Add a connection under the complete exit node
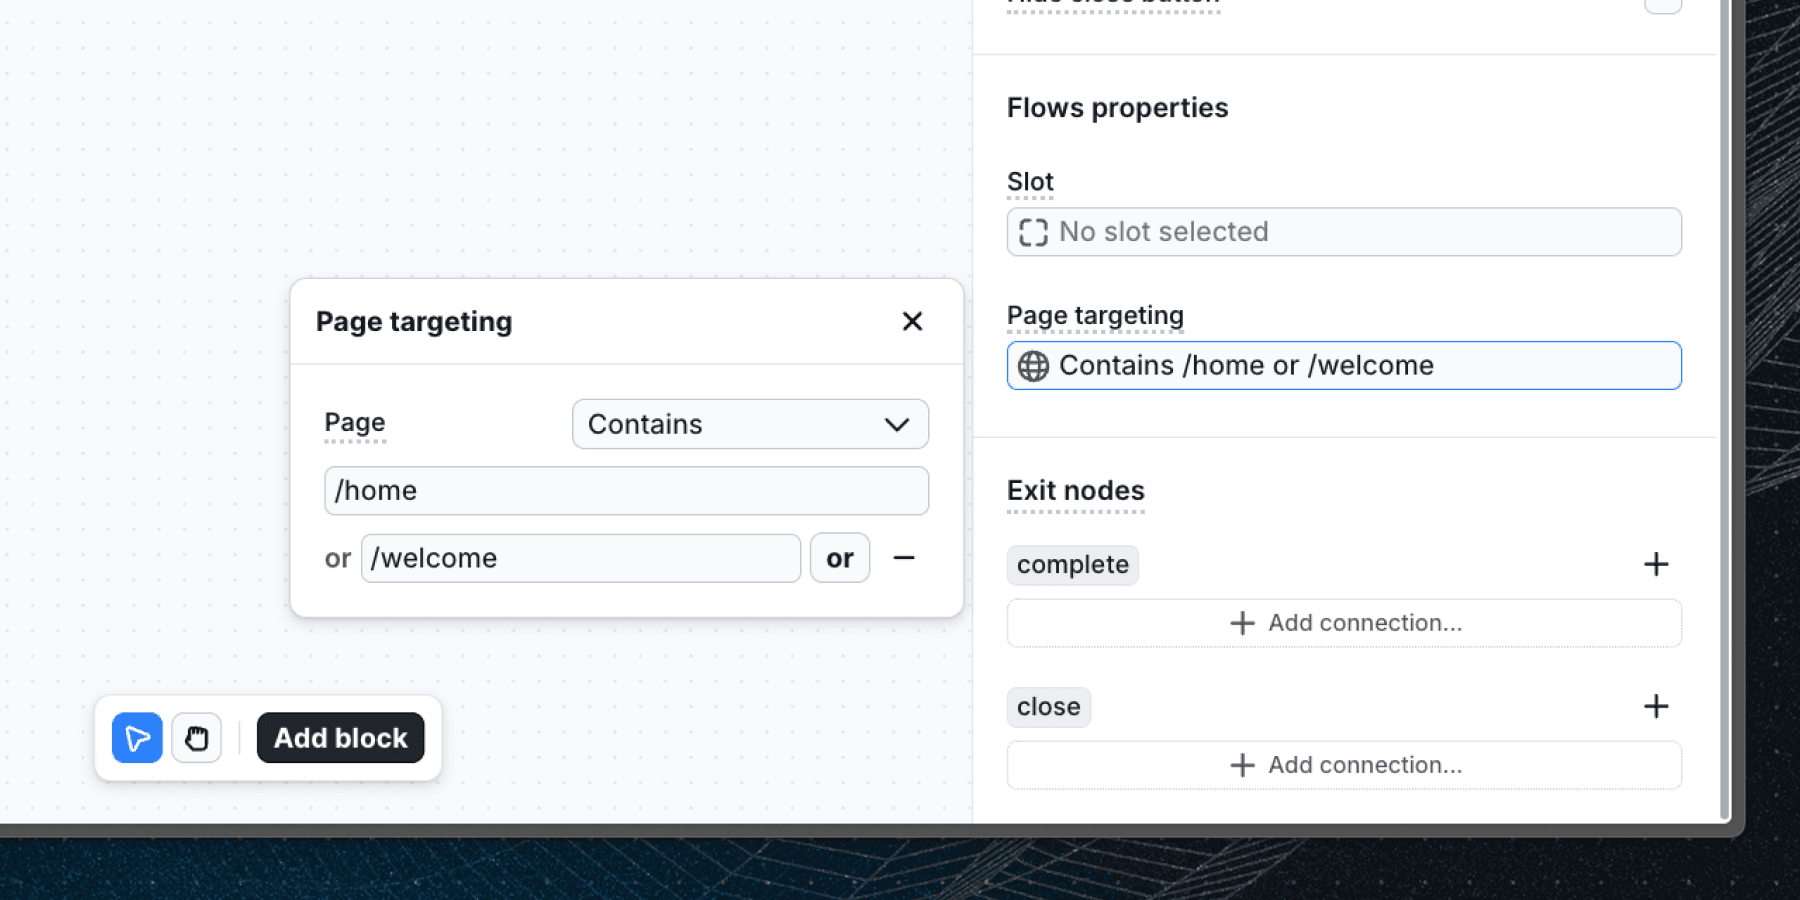Screen dimensions: 1800x900 pos(1344,622)
